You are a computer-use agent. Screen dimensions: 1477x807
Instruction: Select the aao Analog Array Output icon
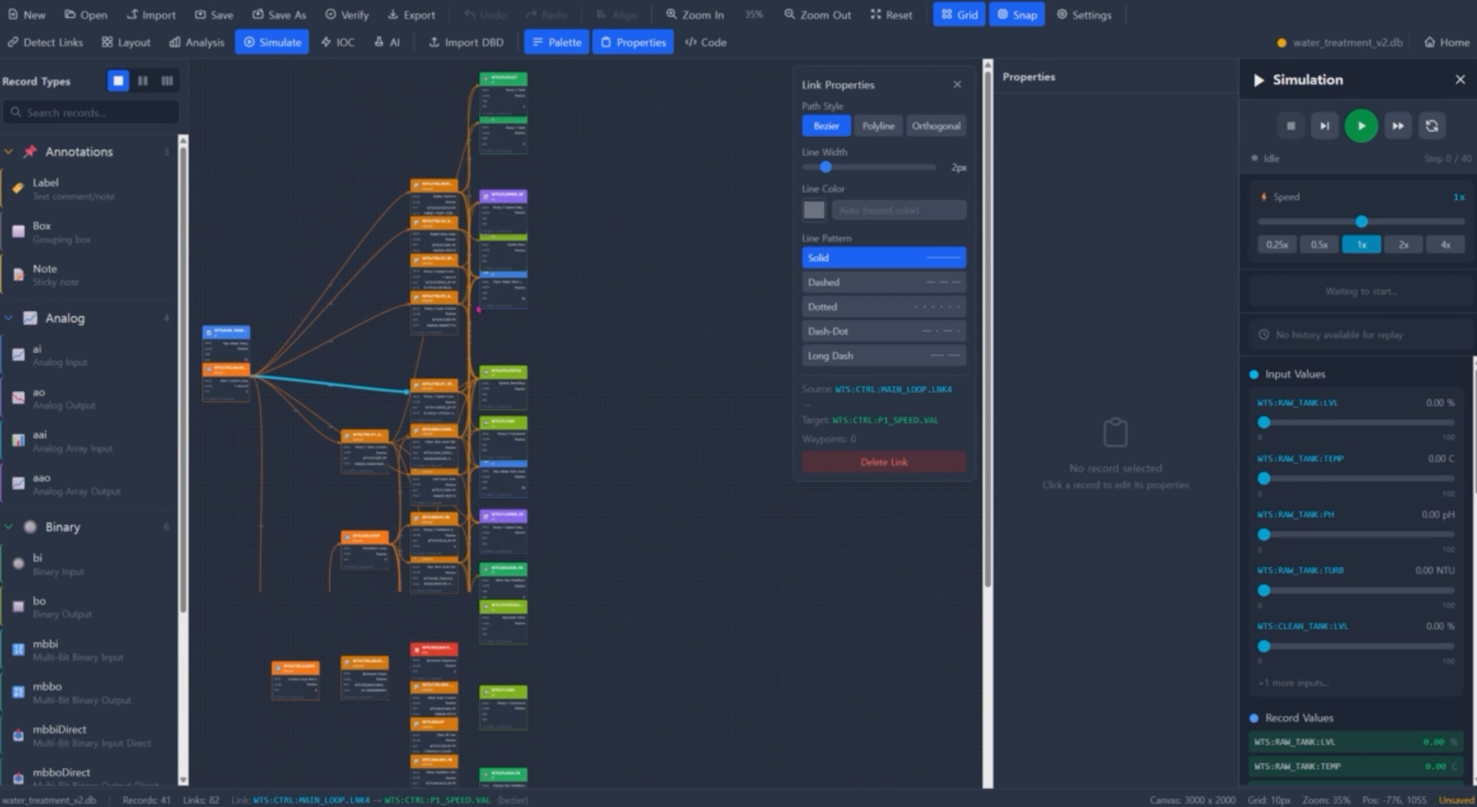tap(18, 483)
